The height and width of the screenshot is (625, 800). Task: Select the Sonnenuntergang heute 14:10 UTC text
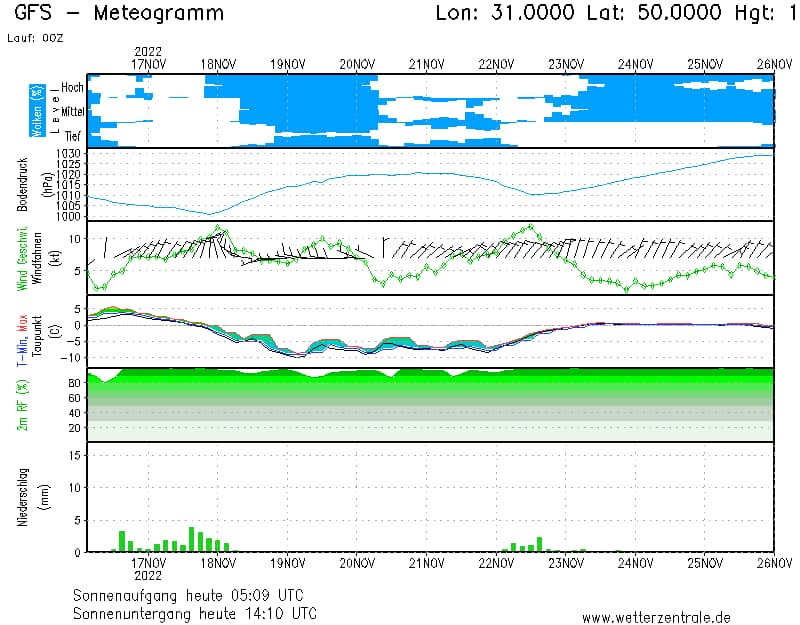[x=195, y=612]
